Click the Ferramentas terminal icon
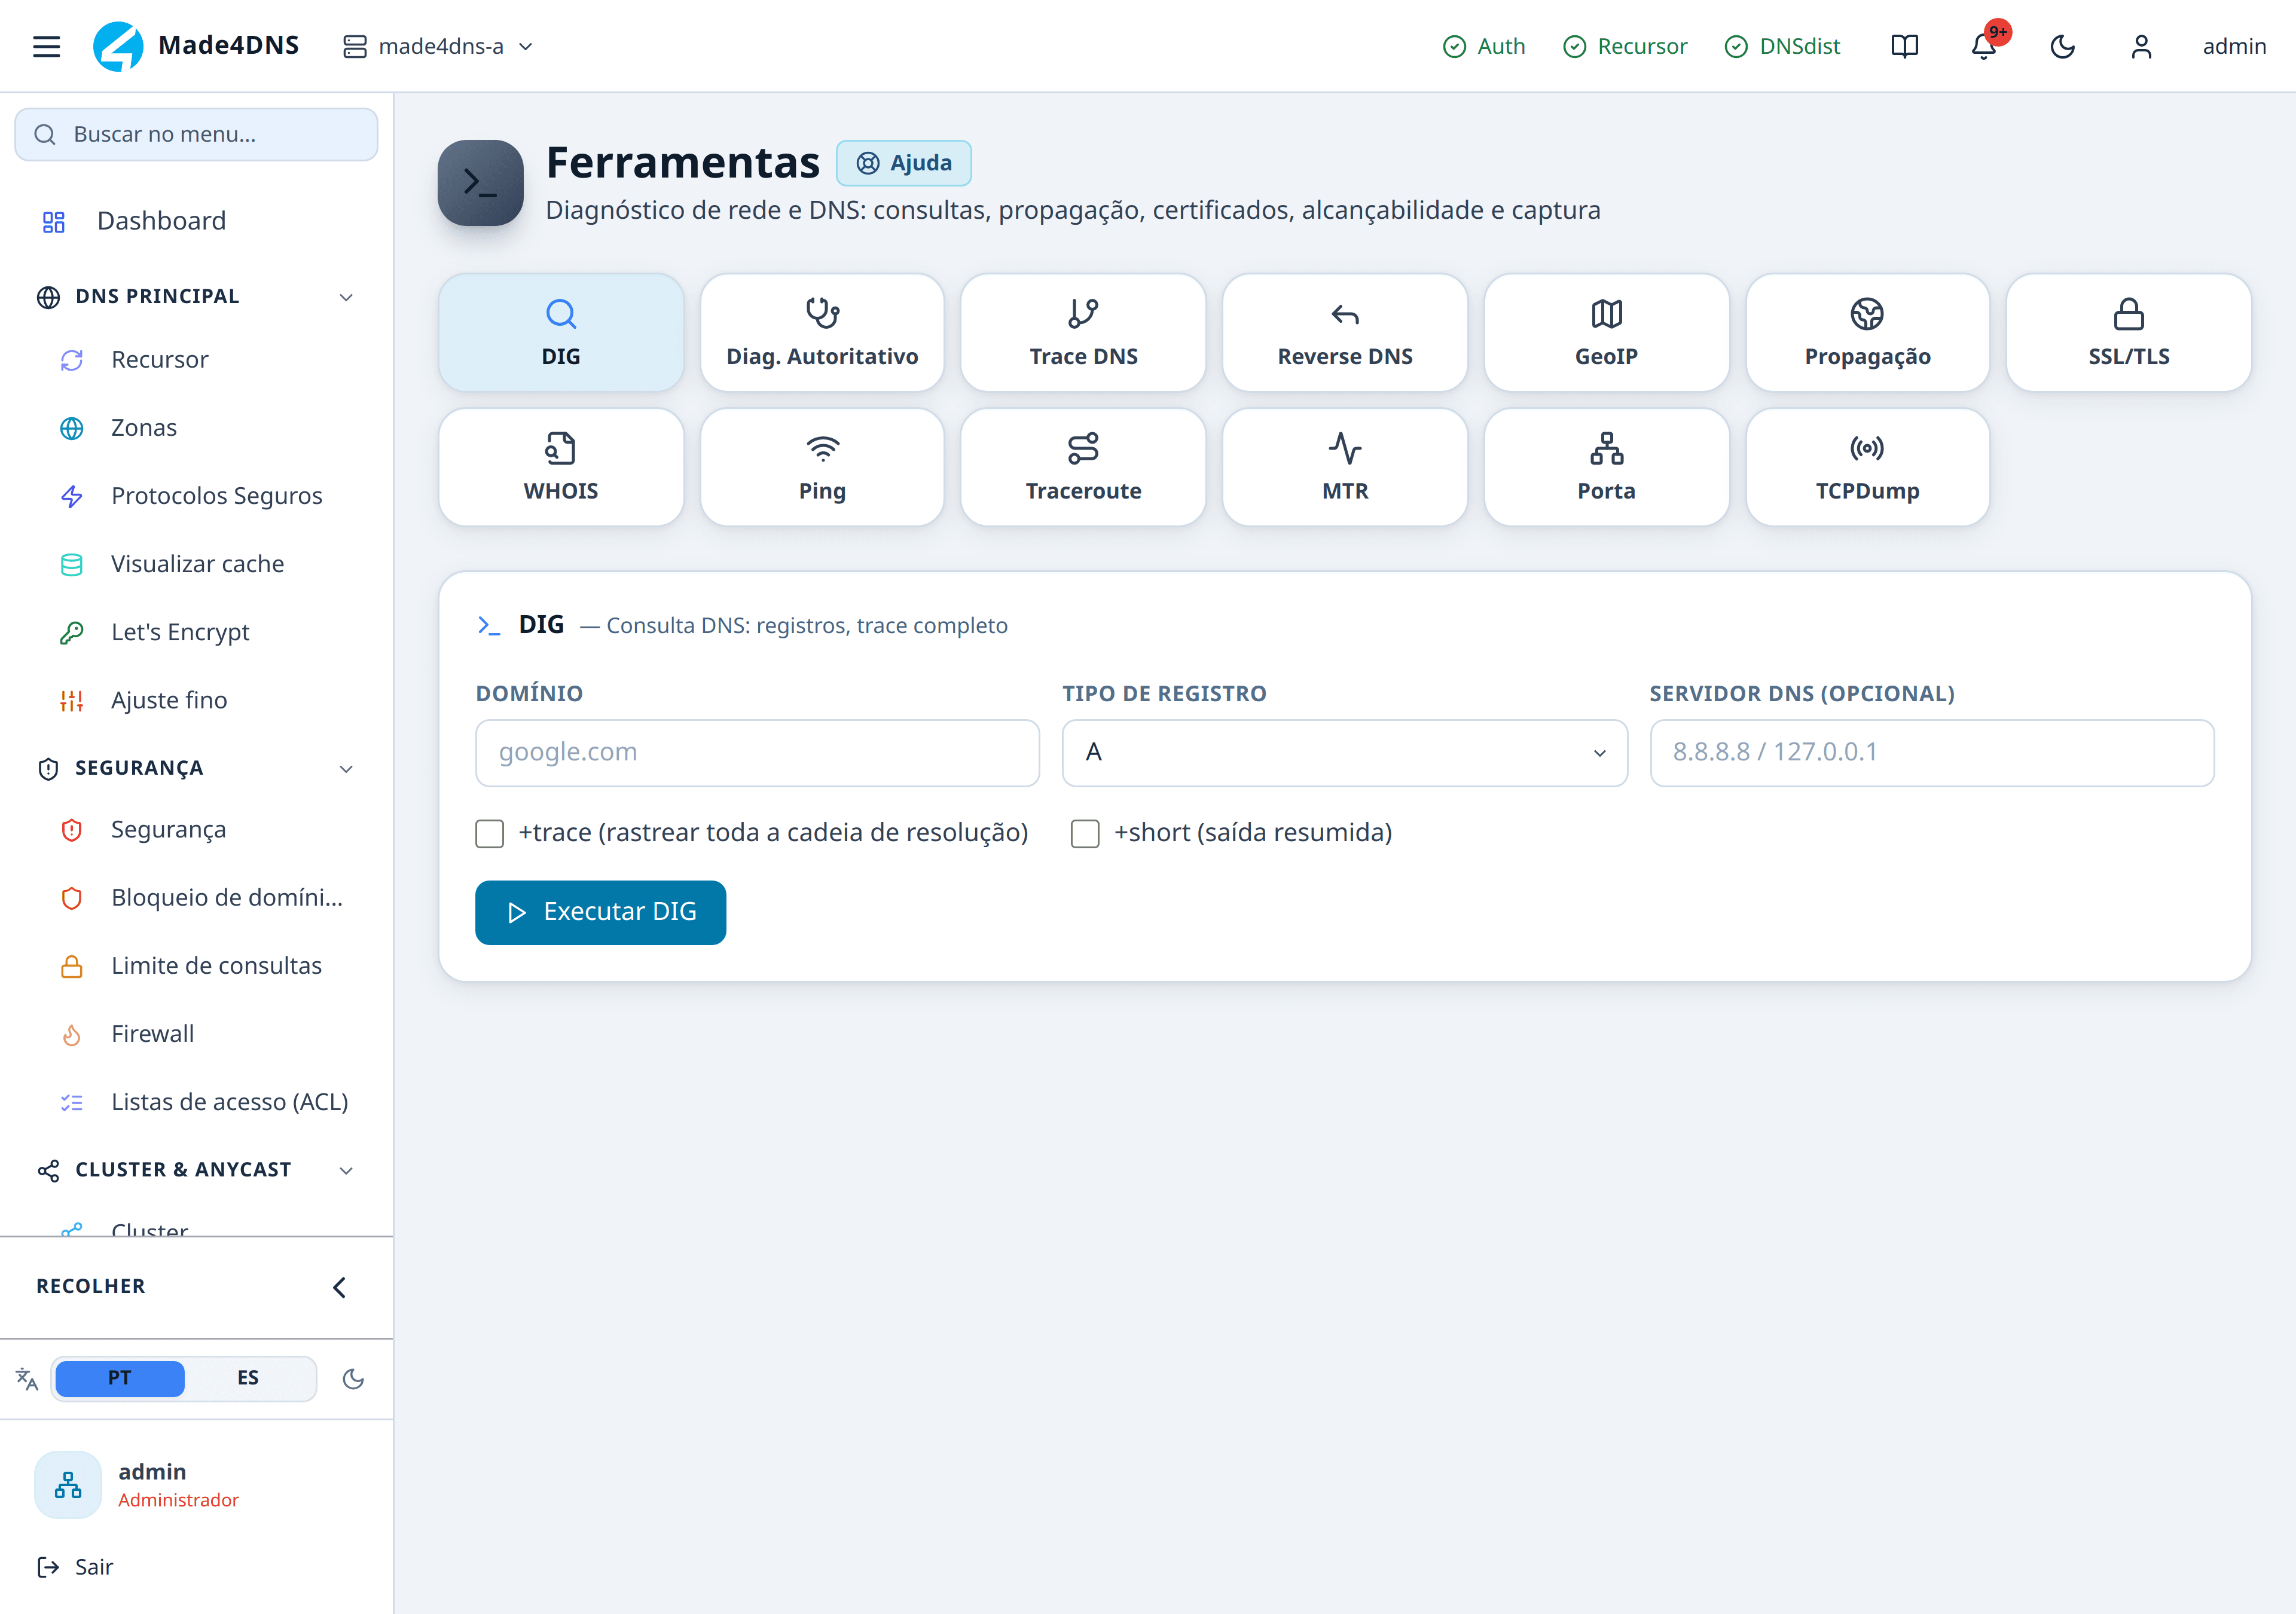This screenshot has height=1614, width=2296. (481, 183)
